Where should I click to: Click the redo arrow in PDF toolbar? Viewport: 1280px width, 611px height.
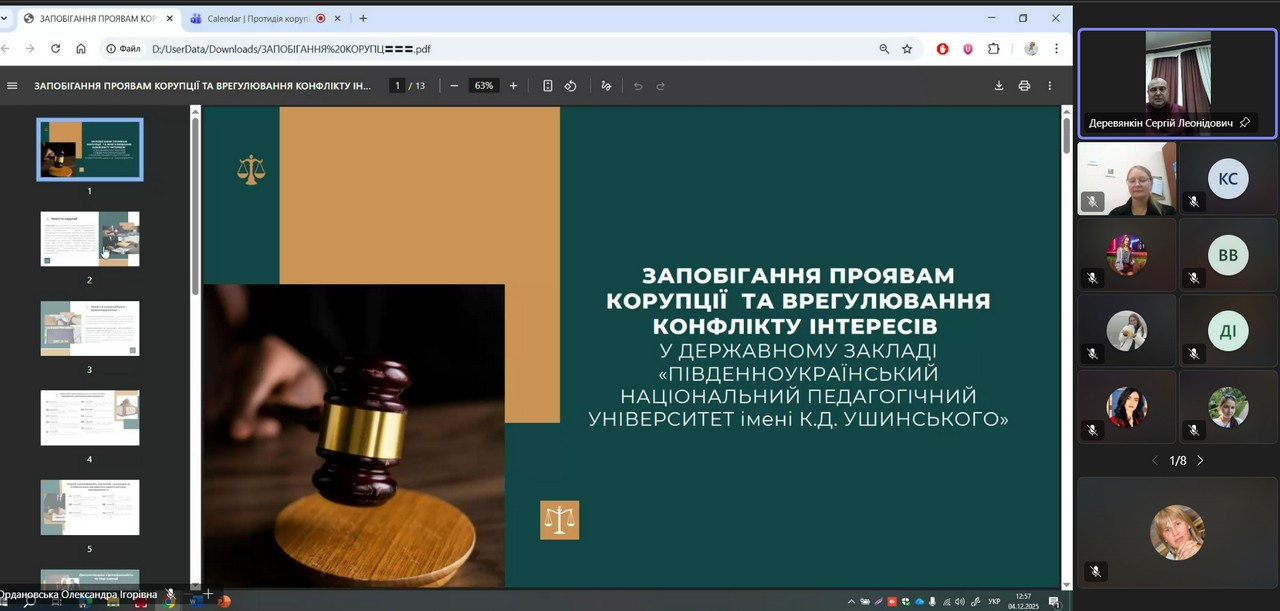[661, 86]
